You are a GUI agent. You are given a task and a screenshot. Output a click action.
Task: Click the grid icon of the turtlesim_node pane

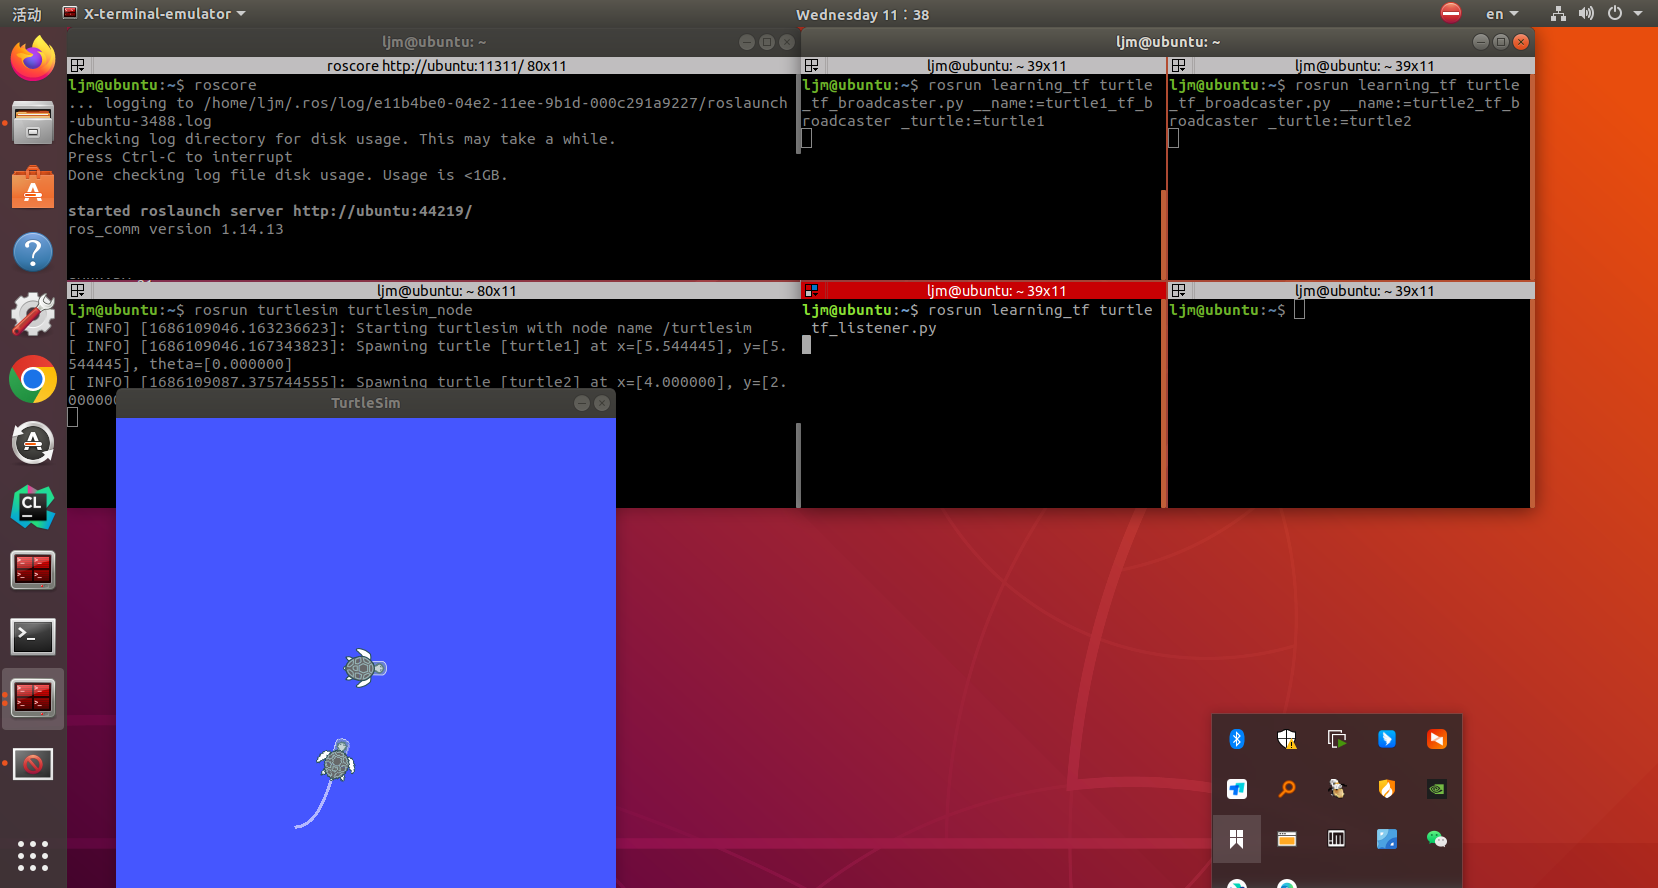pyautogui.click(x=77, y=291)
